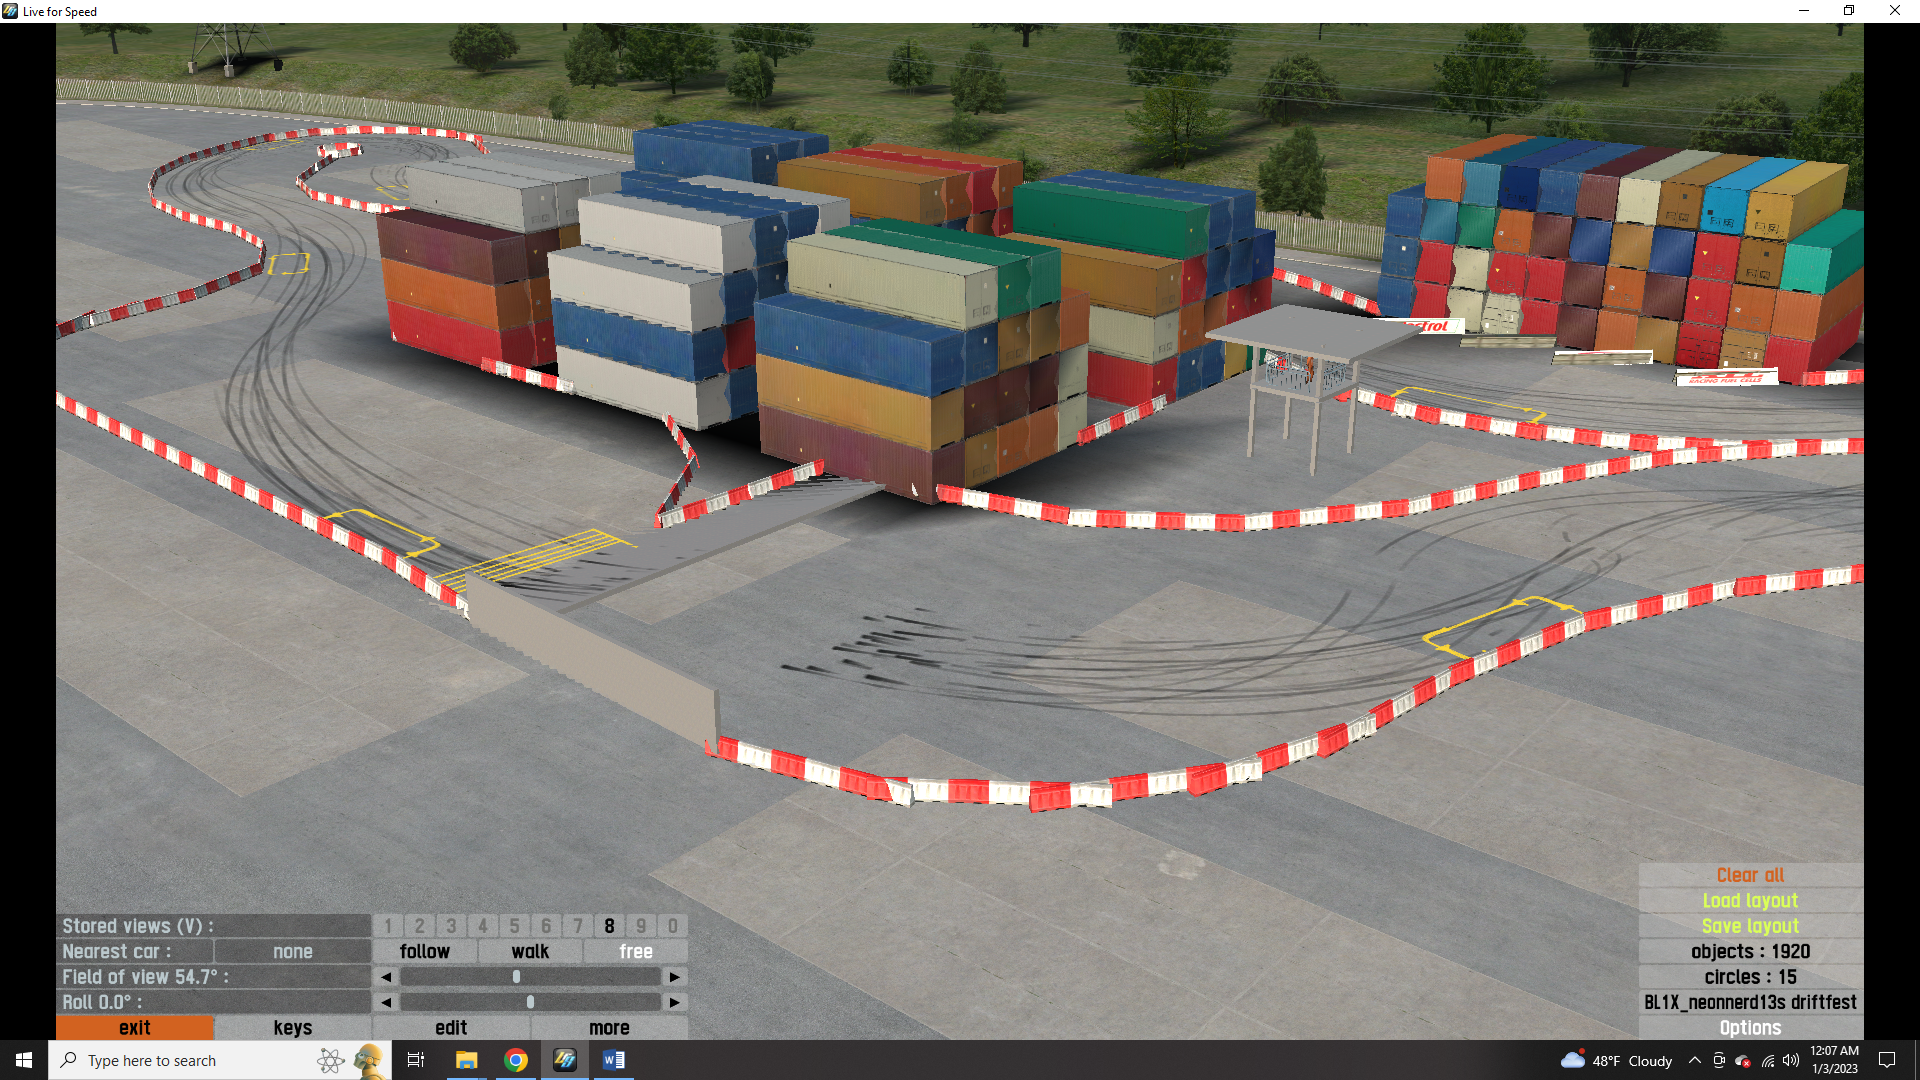
Task: Open File Explorer from the taskbar
Action: click(x=466, y=1060)
